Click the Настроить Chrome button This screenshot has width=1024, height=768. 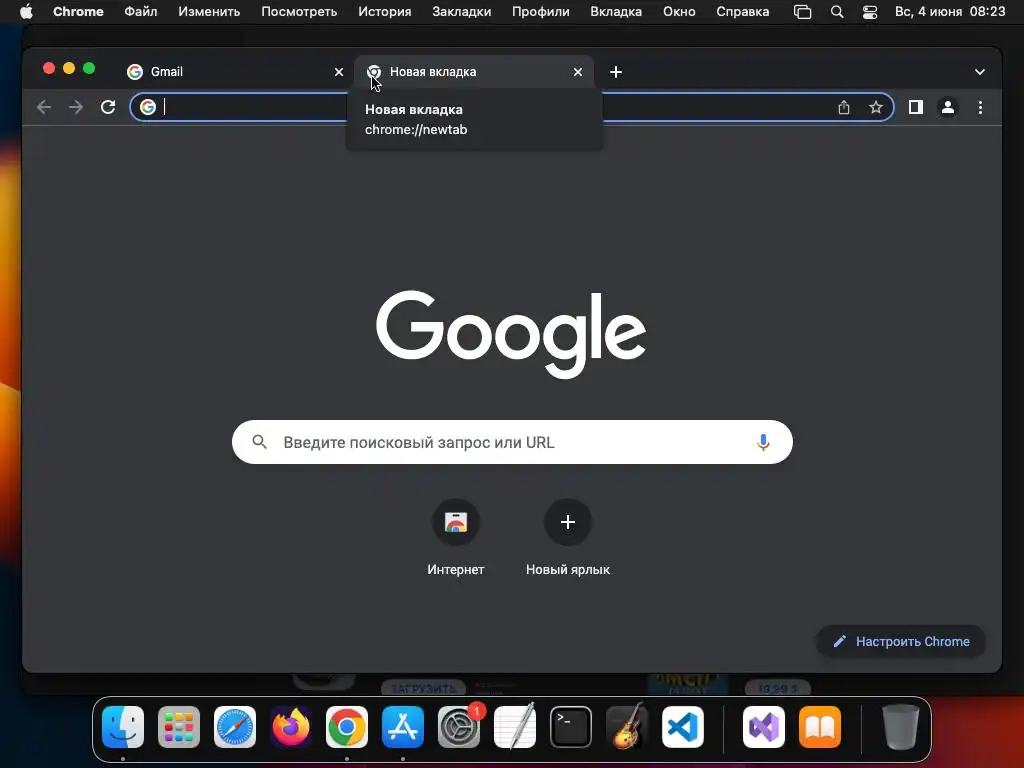point(901,641)
